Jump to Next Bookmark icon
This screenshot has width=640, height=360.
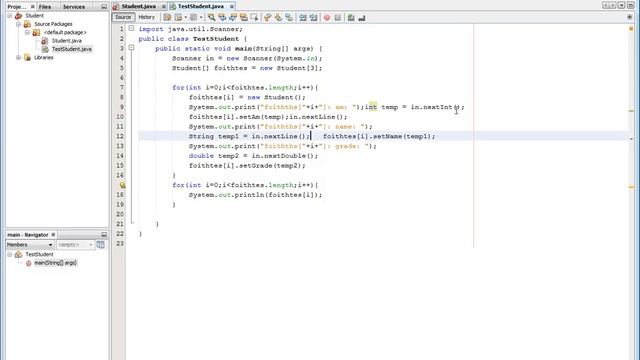pyautogui.click(x=278, y=18)
